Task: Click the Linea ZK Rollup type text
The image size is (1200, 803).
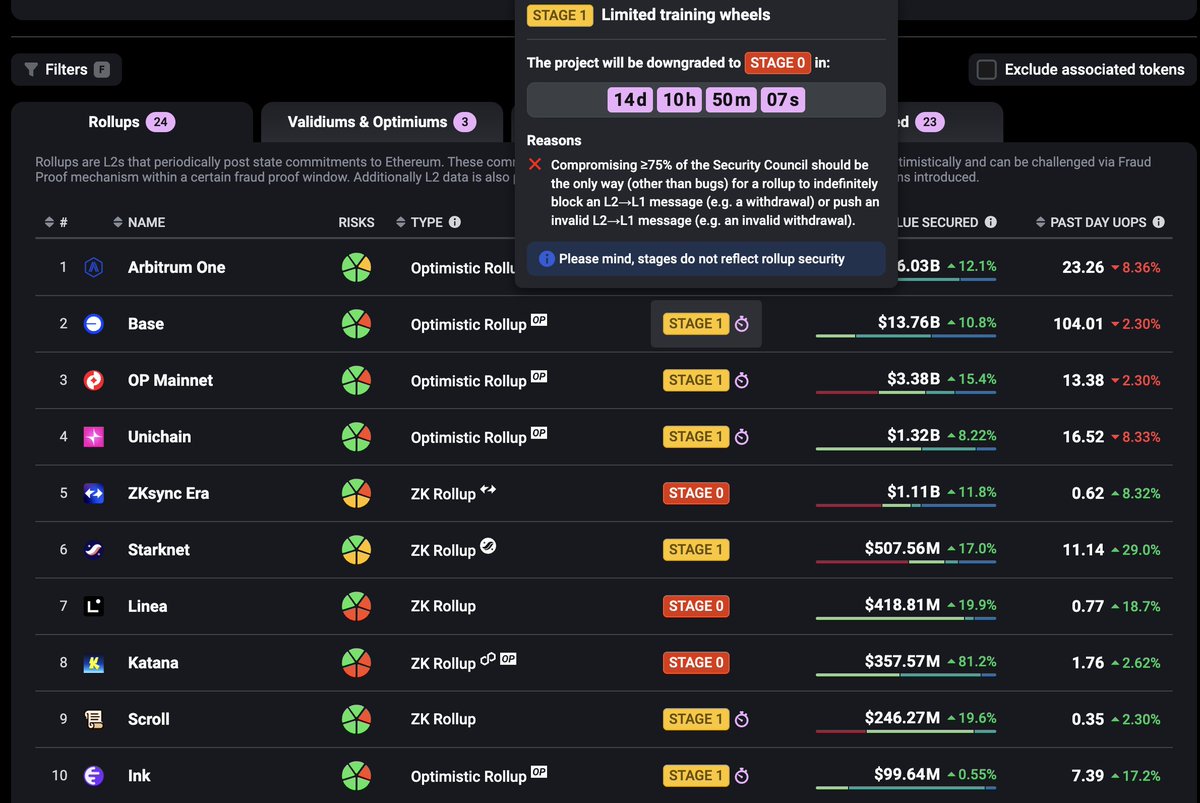Action: pyautogui.click(x=443, y=606)
